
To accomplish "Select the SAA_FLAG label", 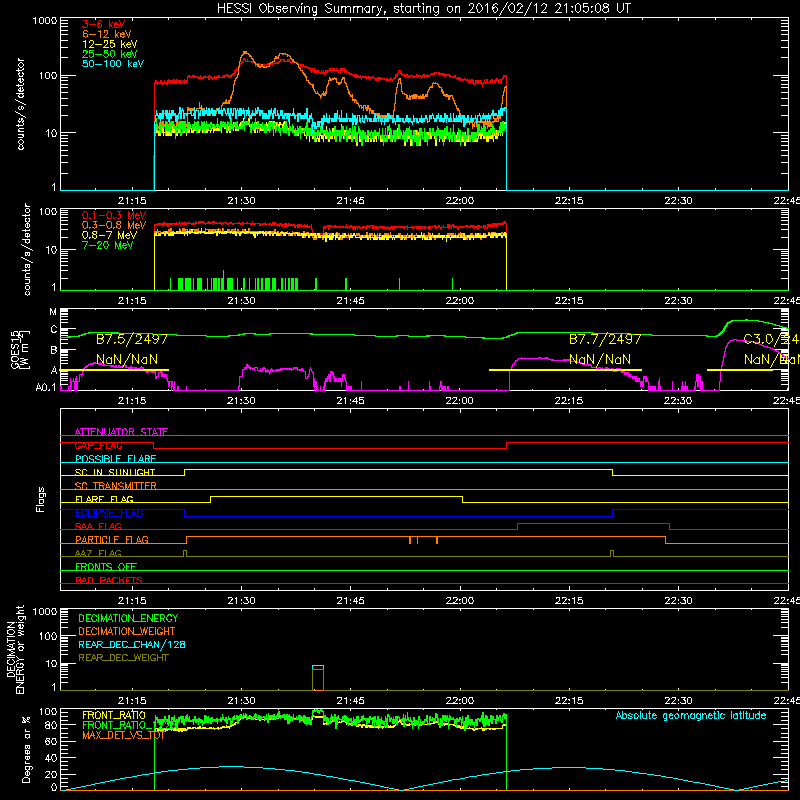I will [x=98, y=527].
